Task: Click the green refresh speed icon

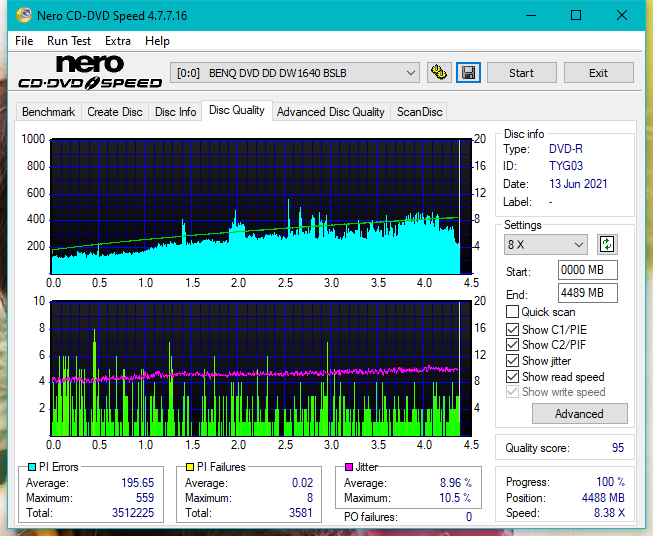Action: pos(607,244)
